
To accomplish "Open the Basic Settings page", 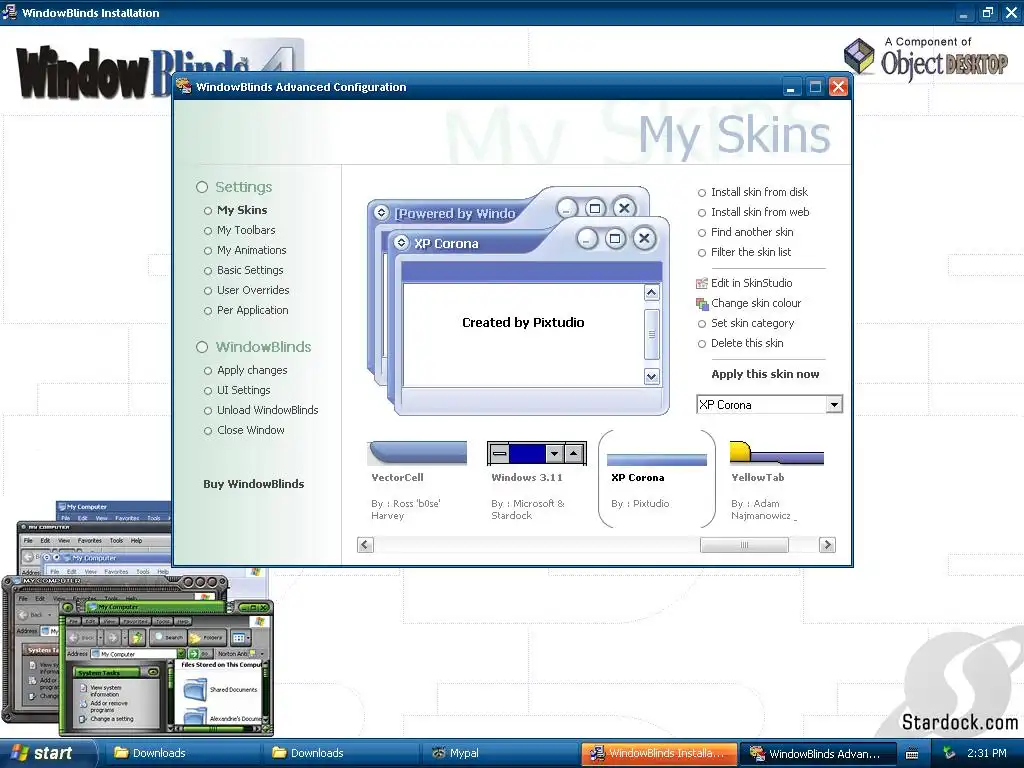I will (x=244, y=270).
